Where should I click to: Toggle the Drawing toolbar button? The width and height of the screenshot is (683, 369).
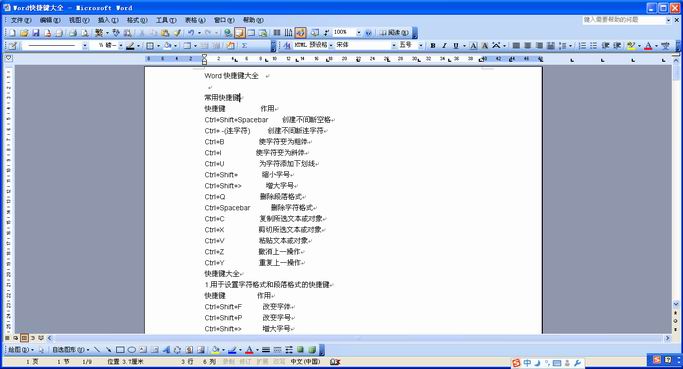coord(301,33)
